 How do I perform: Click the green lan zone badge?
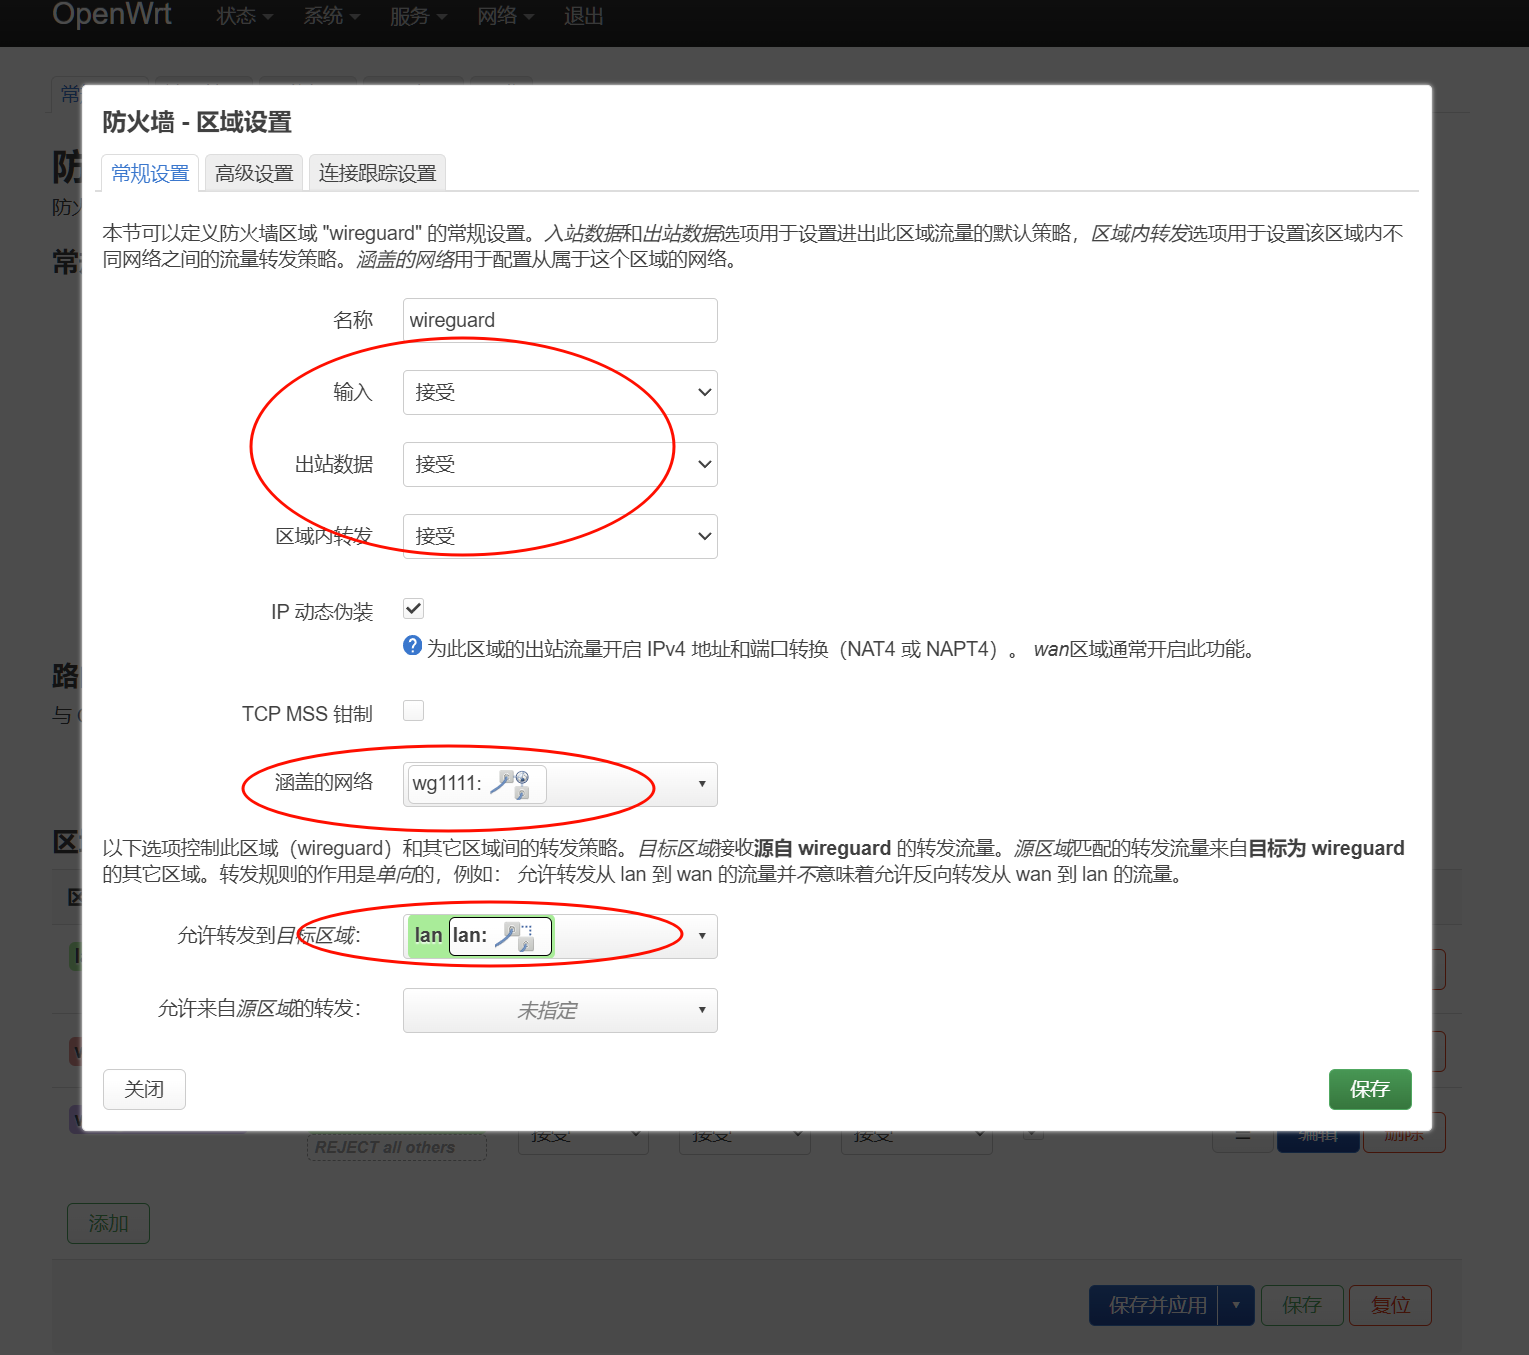pos(428,936)
